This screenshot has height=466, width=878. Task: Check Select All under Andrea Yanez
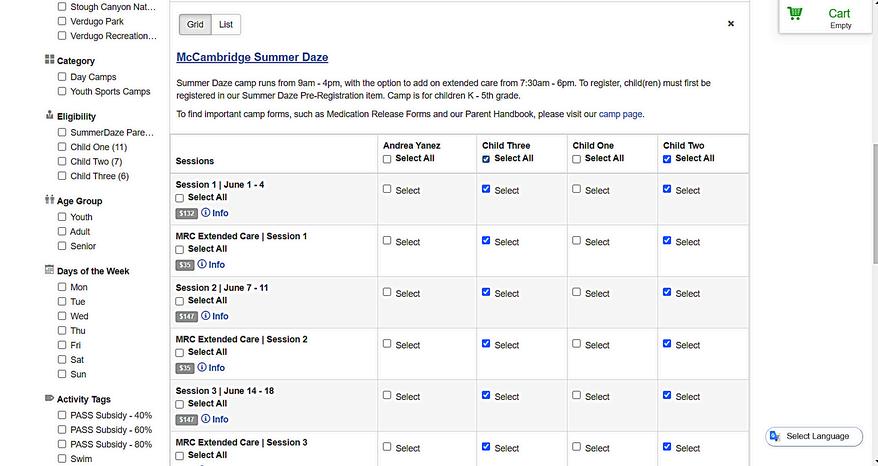[x=388, y=159]
